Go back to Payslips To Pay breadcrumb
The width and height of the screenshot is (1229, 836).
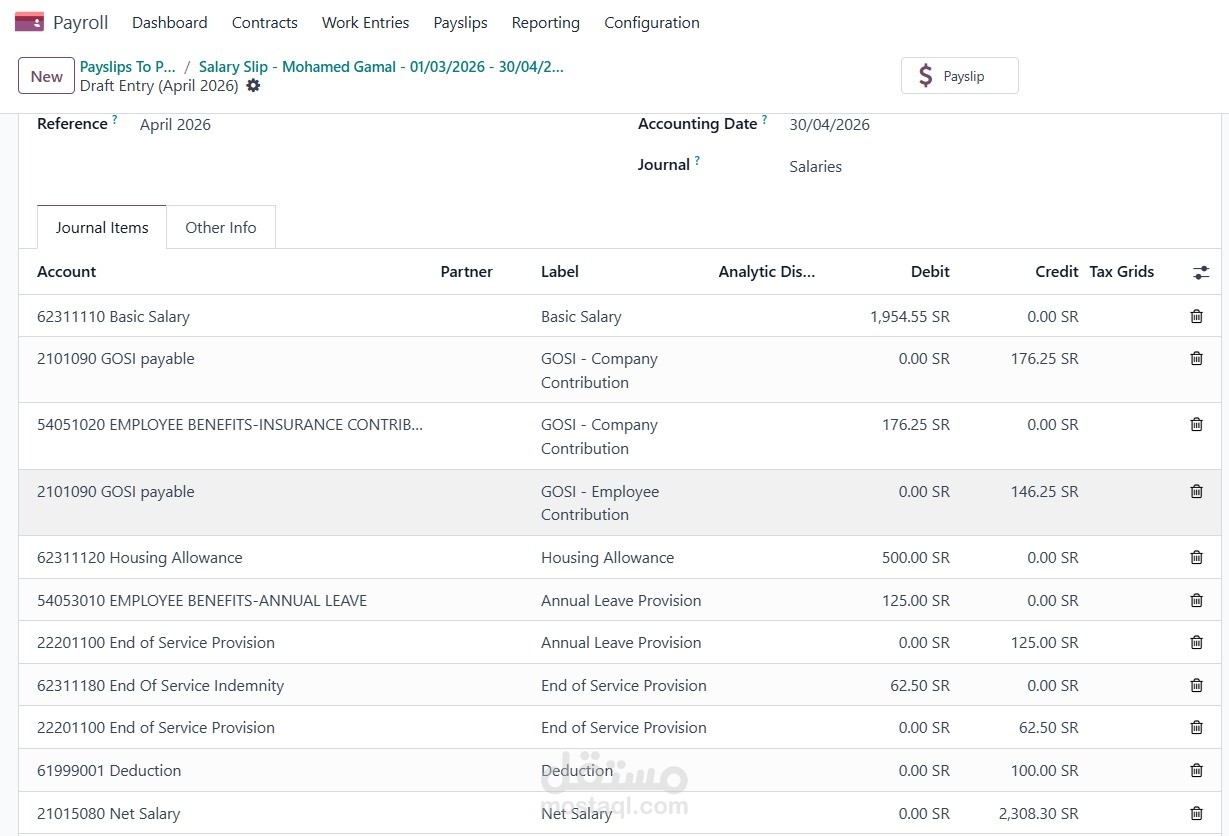[127, 67]
